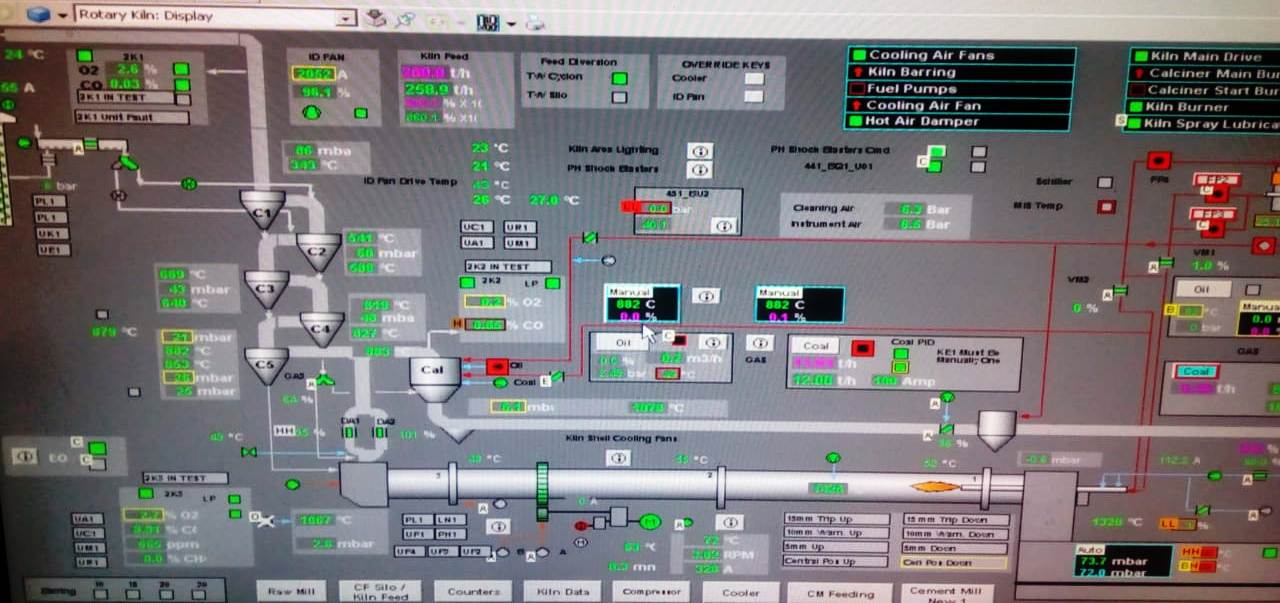The width and height of the screenshot is (1280, 603).
Task: Open info icon between the Manual controllers
Action: [x=706, y=296]
